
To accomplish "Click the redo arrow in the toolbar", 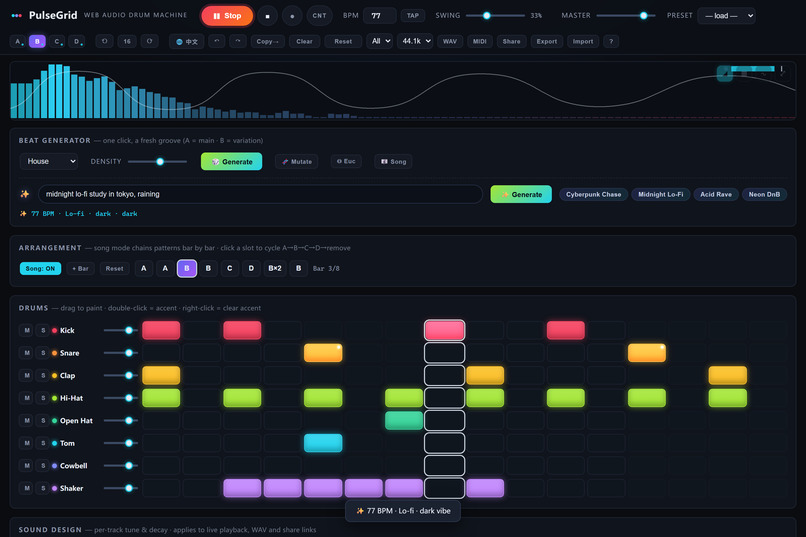I will (237, 41).
